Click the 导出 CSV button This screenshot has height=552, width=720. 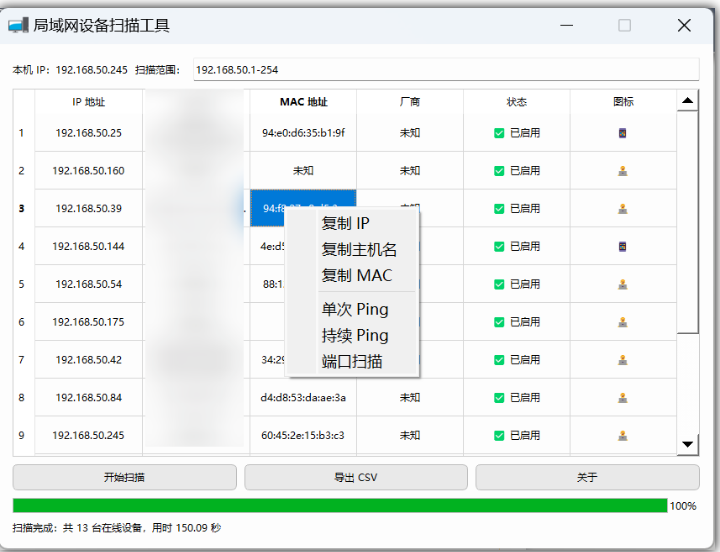355,477
